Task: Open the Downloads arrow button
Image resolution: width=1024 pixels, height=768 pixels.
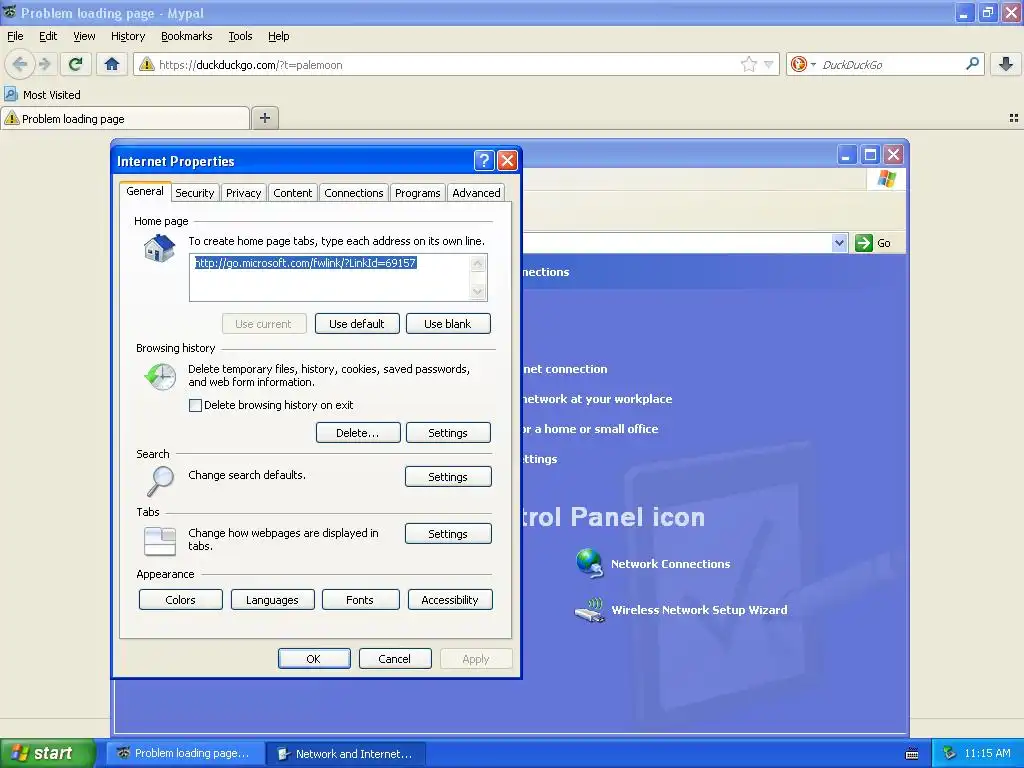Action: click(1006, 64)
